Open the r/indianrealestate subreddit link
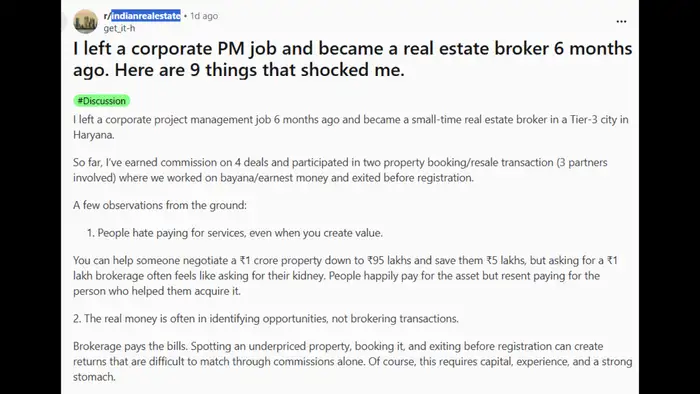Viewport: 700px width, 394px height. 142,16
